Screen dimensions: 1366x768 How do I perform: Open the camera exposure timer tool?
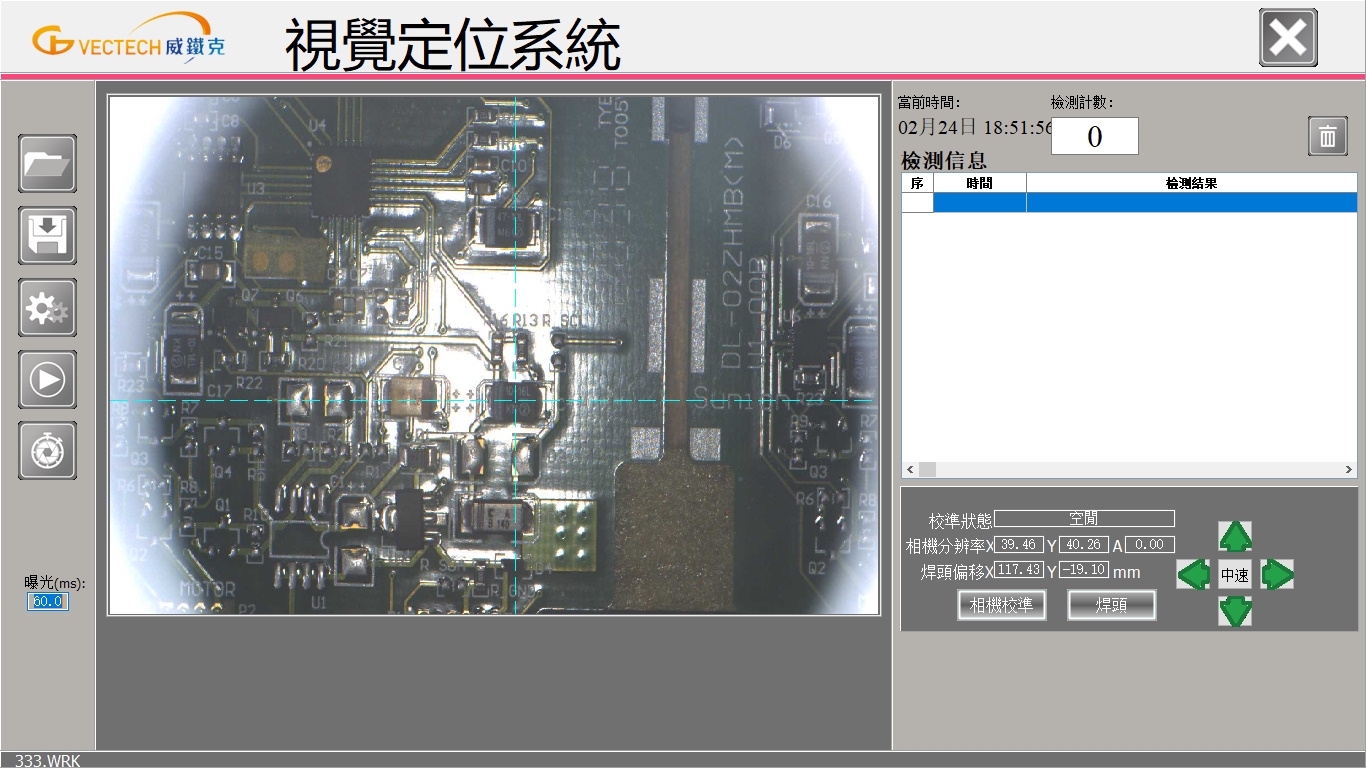click(x=47, y=451)
